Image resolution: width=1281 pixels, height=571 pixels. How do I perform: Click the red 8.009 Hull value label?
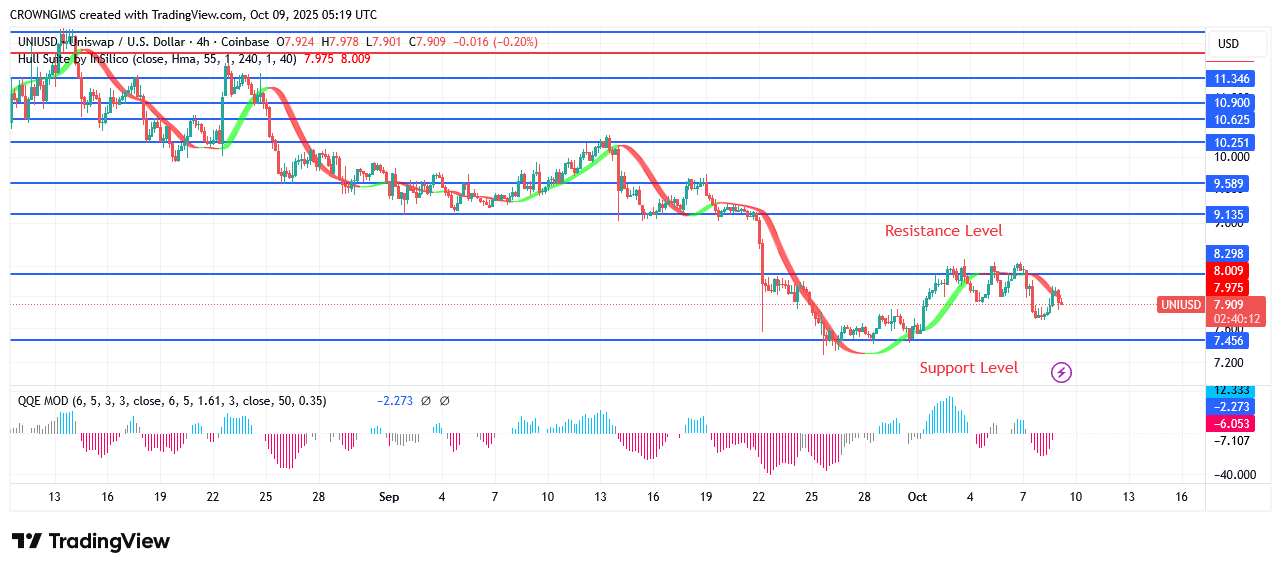coord(1228,271)
